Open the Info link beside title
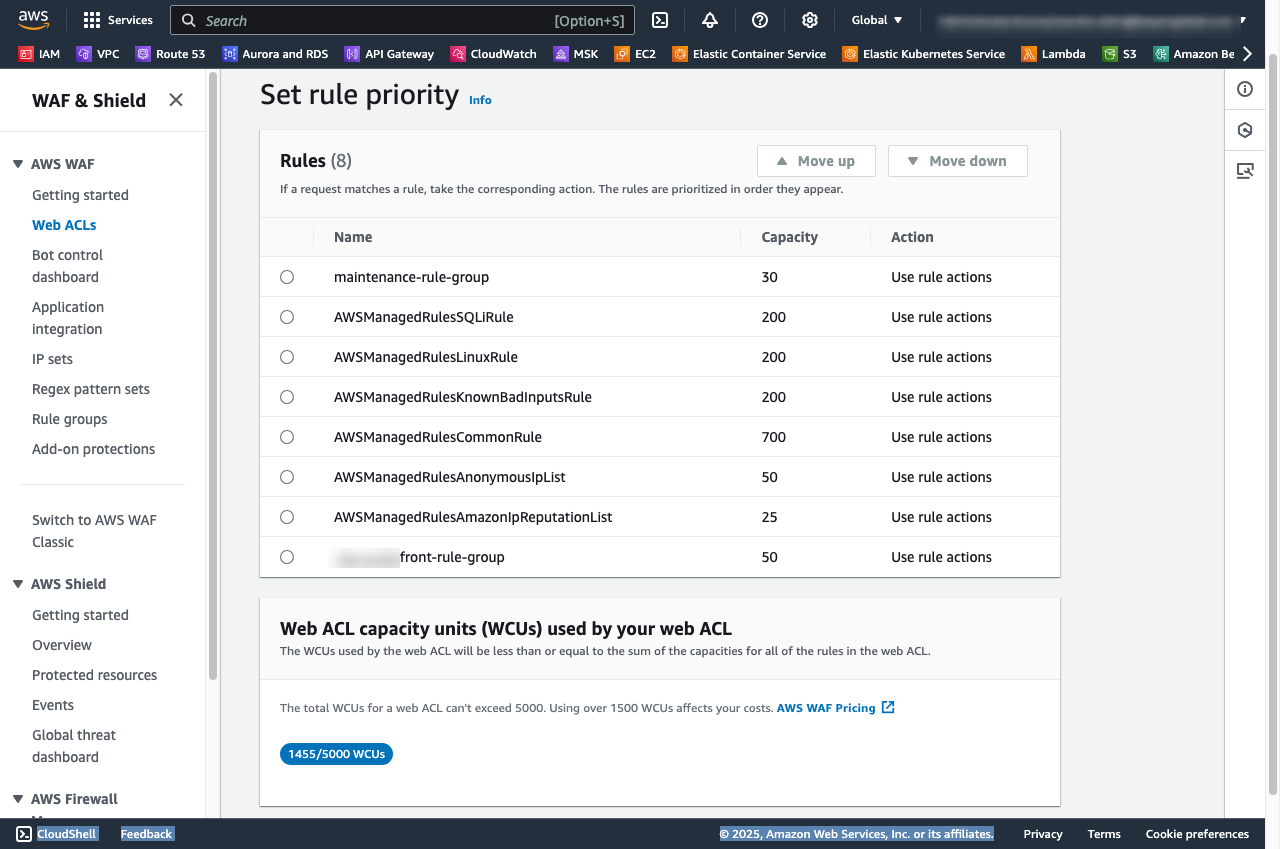The width and height of the screenshot is (1280, 849). [480, 100]
